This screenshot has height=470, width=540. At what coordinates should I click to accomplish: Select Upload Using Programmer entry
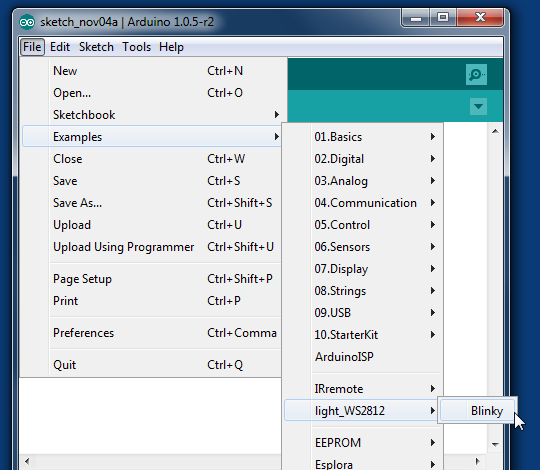[x=152, y=247]
